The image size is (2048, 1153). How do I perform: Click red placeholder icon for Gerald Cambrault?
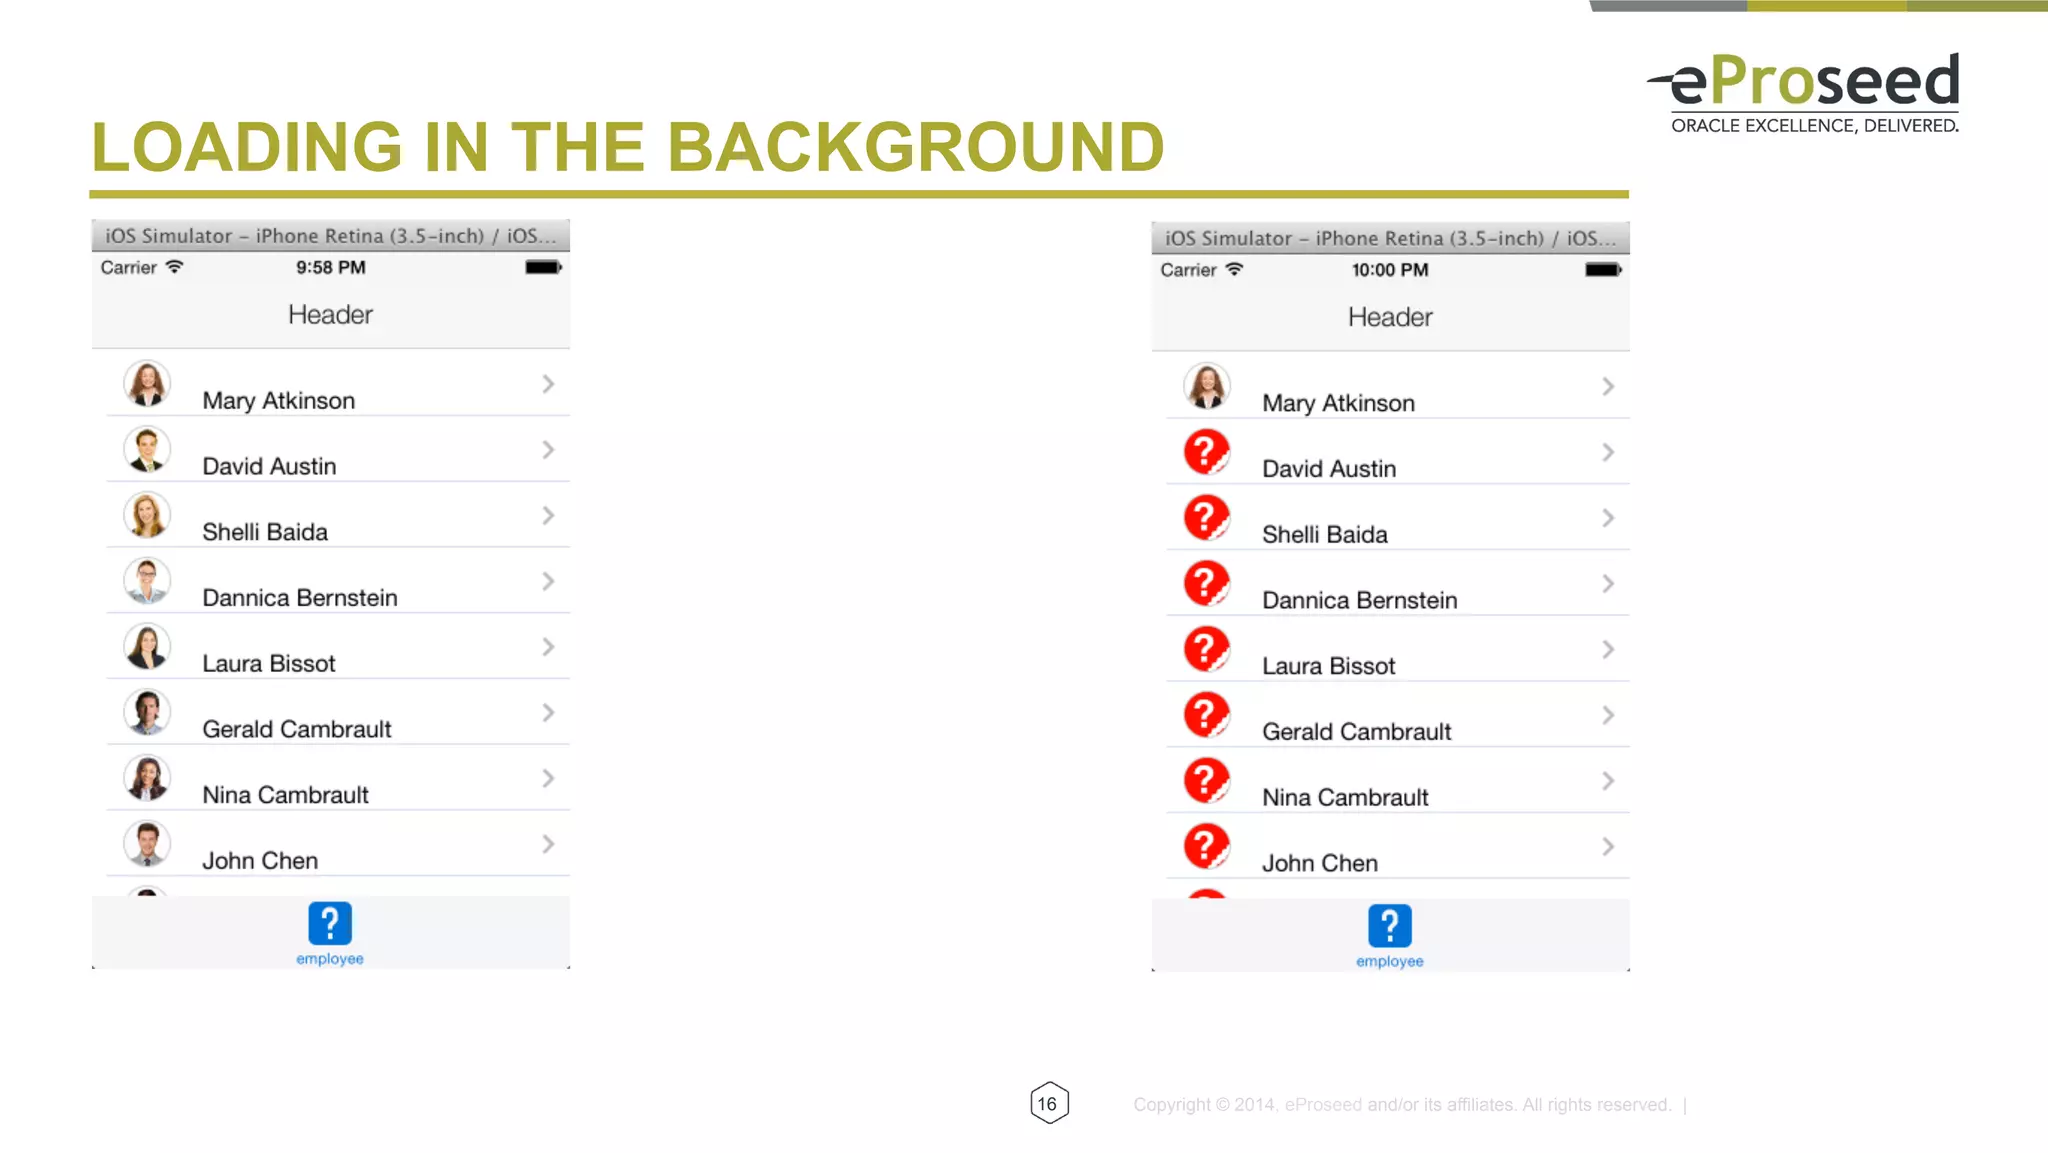point(1206,715)
